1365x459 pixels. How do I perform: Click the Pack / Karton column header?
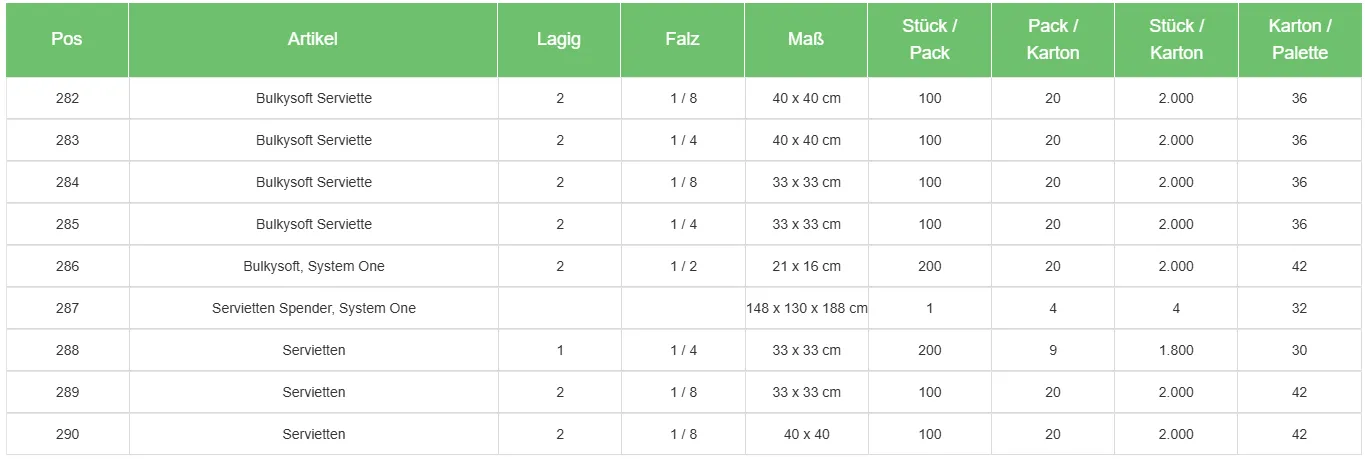[1053, 40]
